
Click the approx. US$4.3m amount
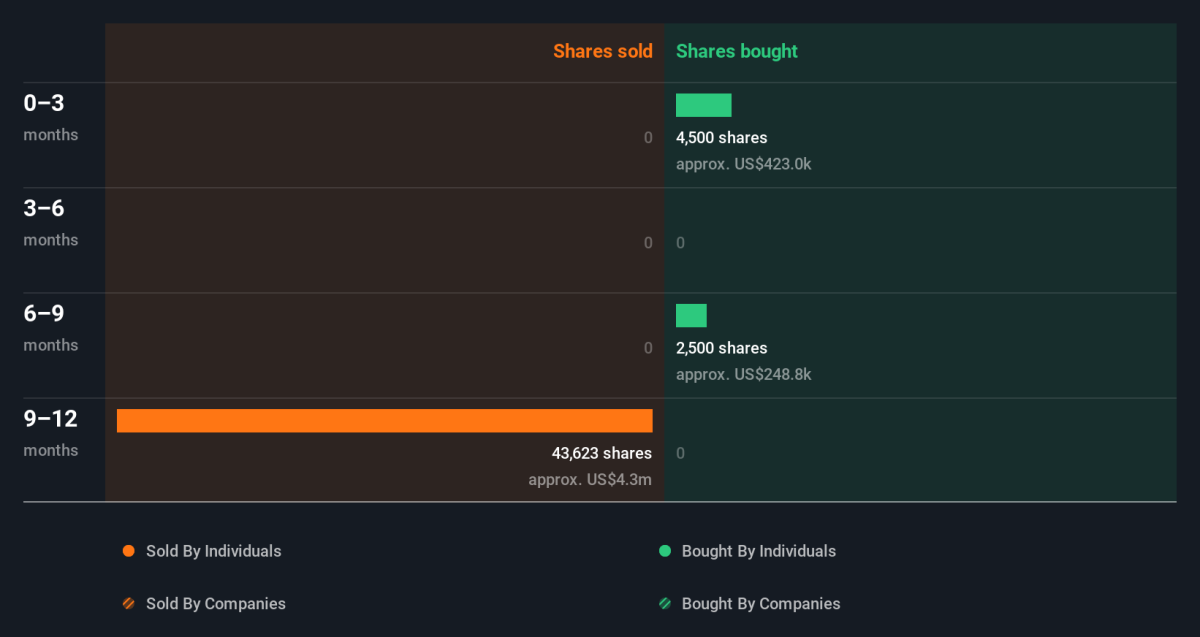pos(590,479)
